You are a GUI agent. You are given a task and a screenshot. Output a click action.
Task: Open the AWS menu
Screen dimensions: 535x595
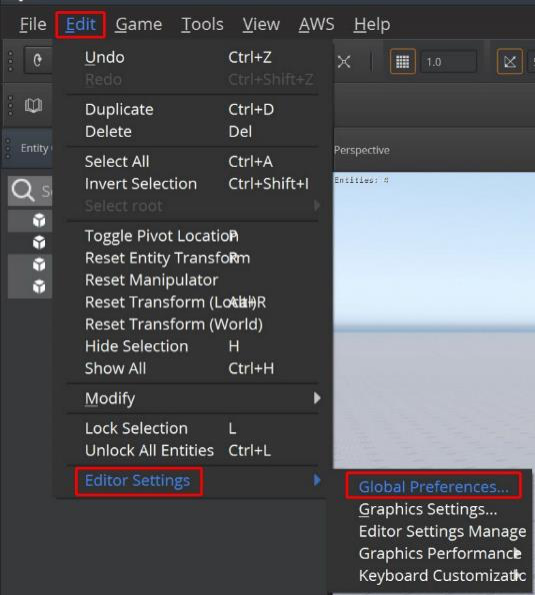tap(316, 25)
